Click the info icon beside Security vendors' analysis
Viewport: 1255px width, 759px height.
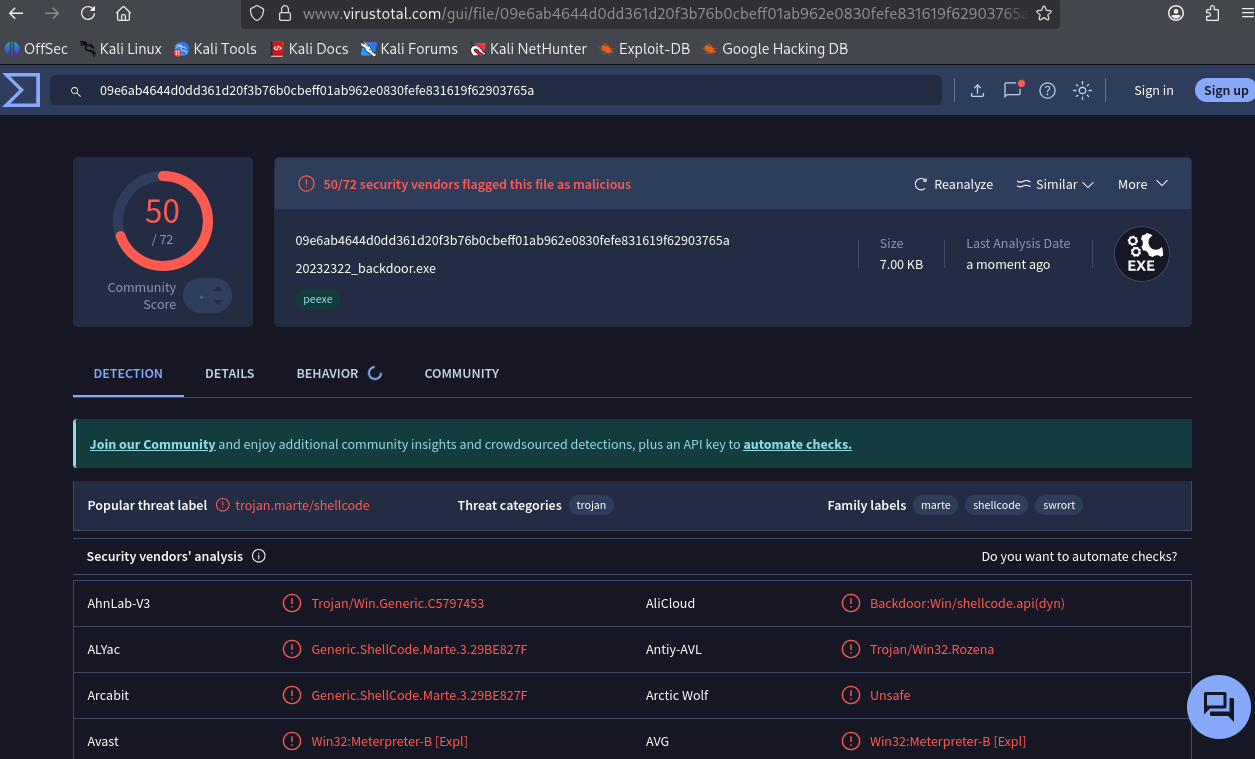tap(259, 556)
